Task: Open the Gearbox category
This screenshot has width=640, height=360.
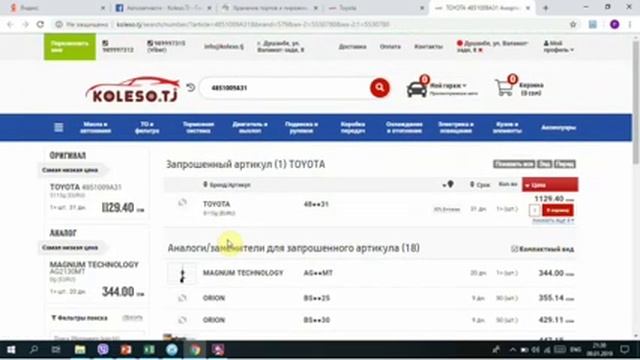Action: click(x=353, y=127)
